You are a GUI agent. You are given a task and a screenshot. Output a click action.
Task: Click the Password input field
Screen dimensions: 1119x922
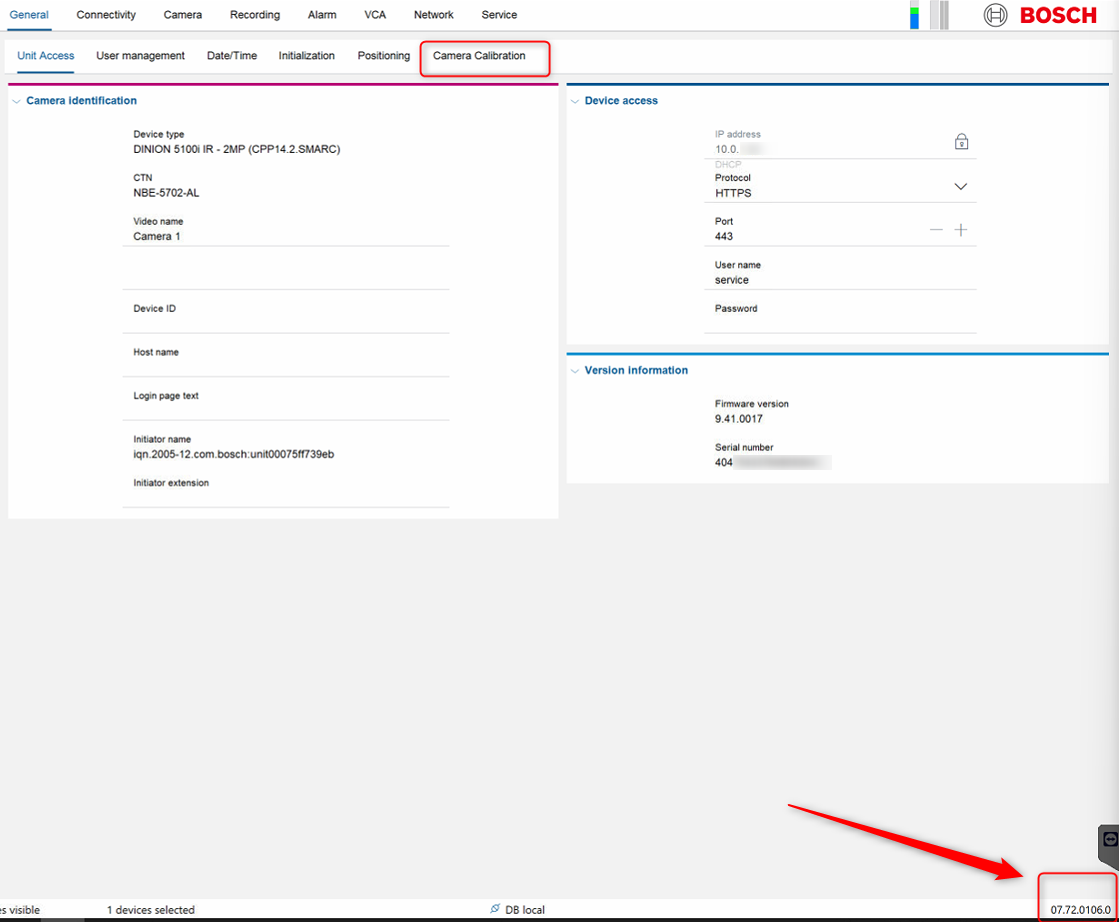[840, 323]
